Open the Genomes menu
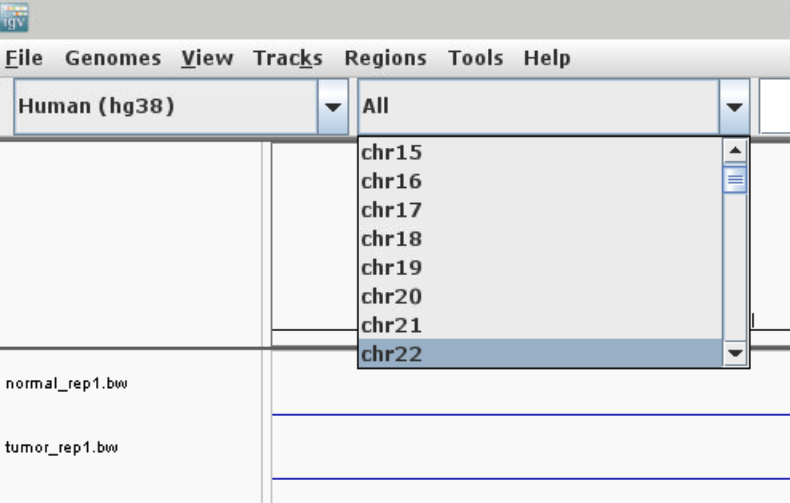The image size is (790, 503). tap(112, 58)
